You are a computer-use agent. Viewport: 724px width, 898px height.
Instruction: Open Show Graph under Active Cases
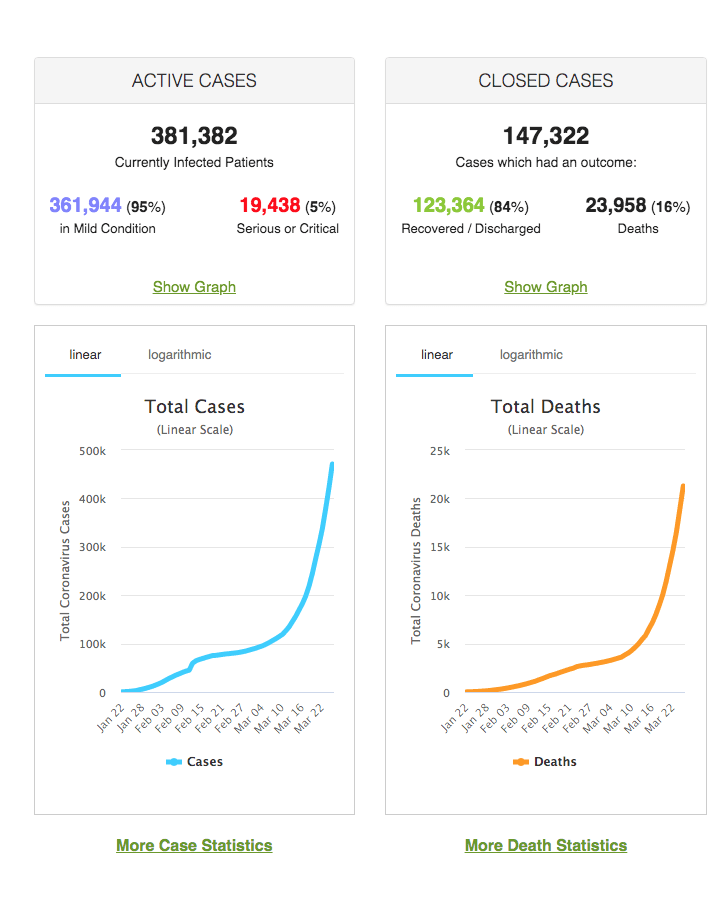pyautogui.click(x=194, y=287)
